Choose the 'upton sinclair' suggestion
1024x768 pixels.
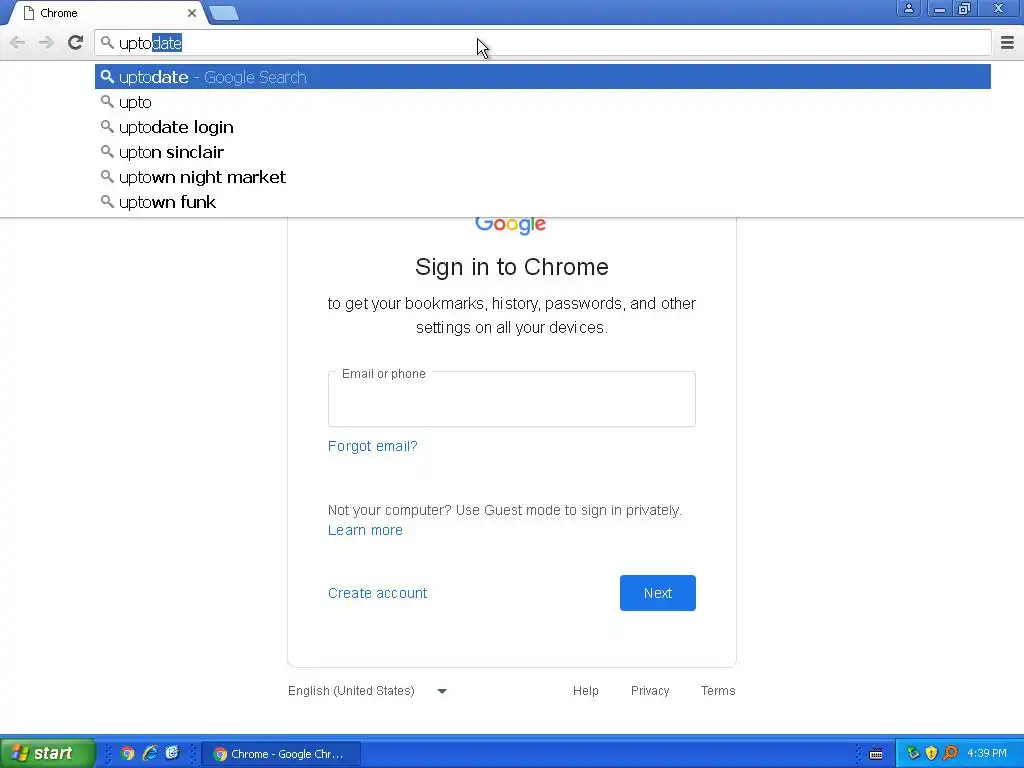click(543, 152)
